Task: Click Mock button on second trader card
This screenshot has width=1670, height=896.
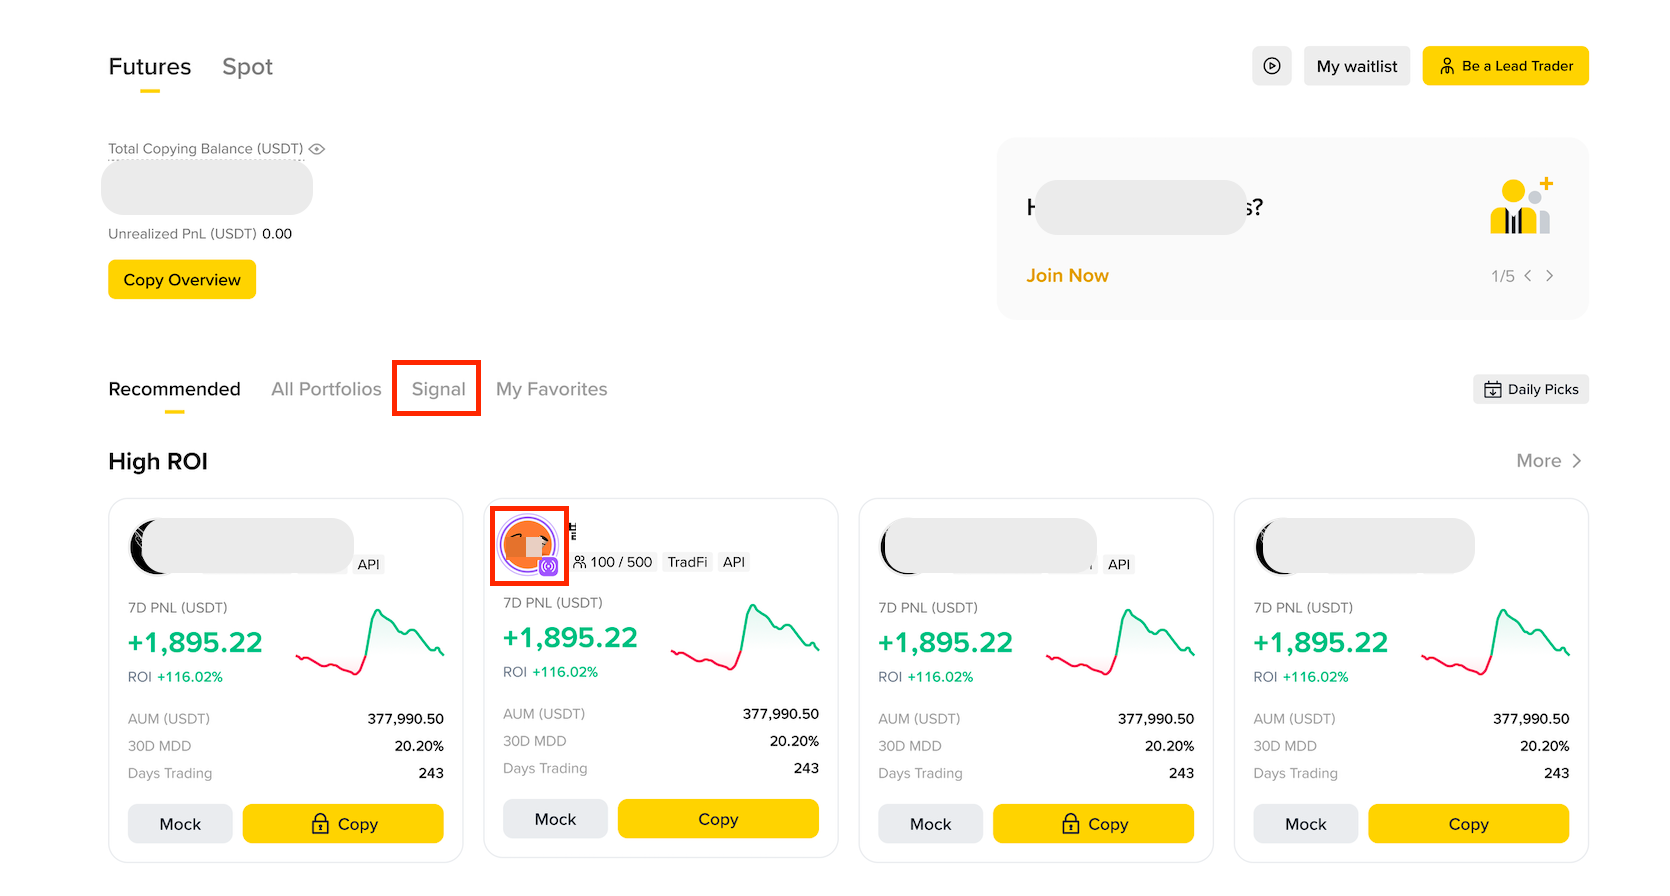Action: click(555, 819)
